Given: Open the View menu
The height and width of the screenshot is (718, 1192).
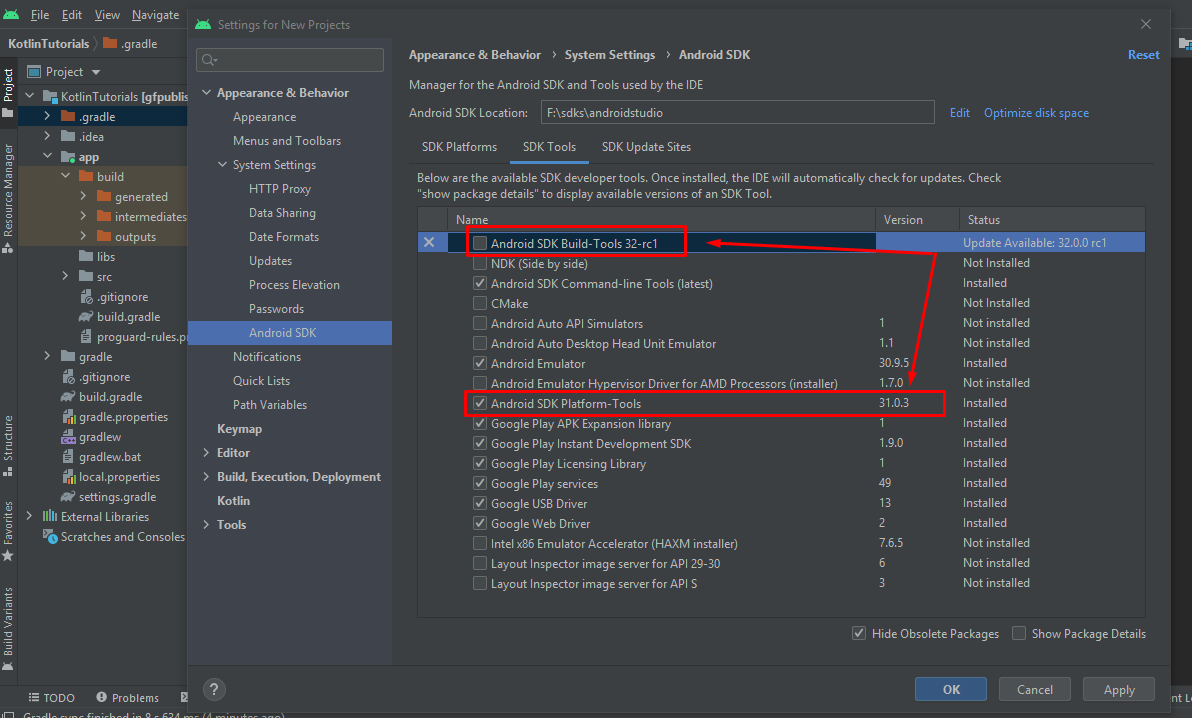Looking at the screenshot, I should point(106,14).
